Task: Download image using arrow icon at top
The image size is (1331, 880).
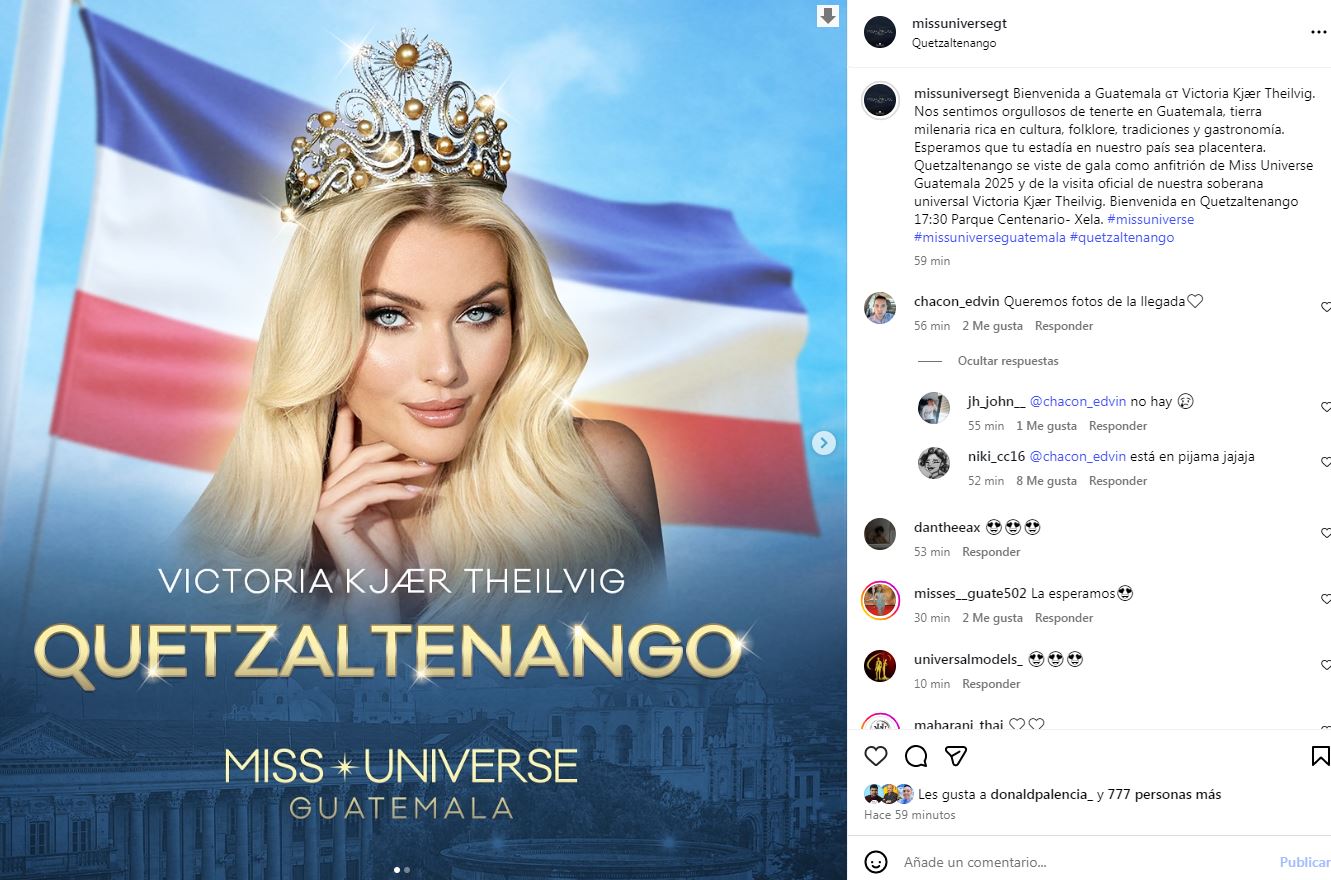Action: pyautogui.click(x=828, y=16)
